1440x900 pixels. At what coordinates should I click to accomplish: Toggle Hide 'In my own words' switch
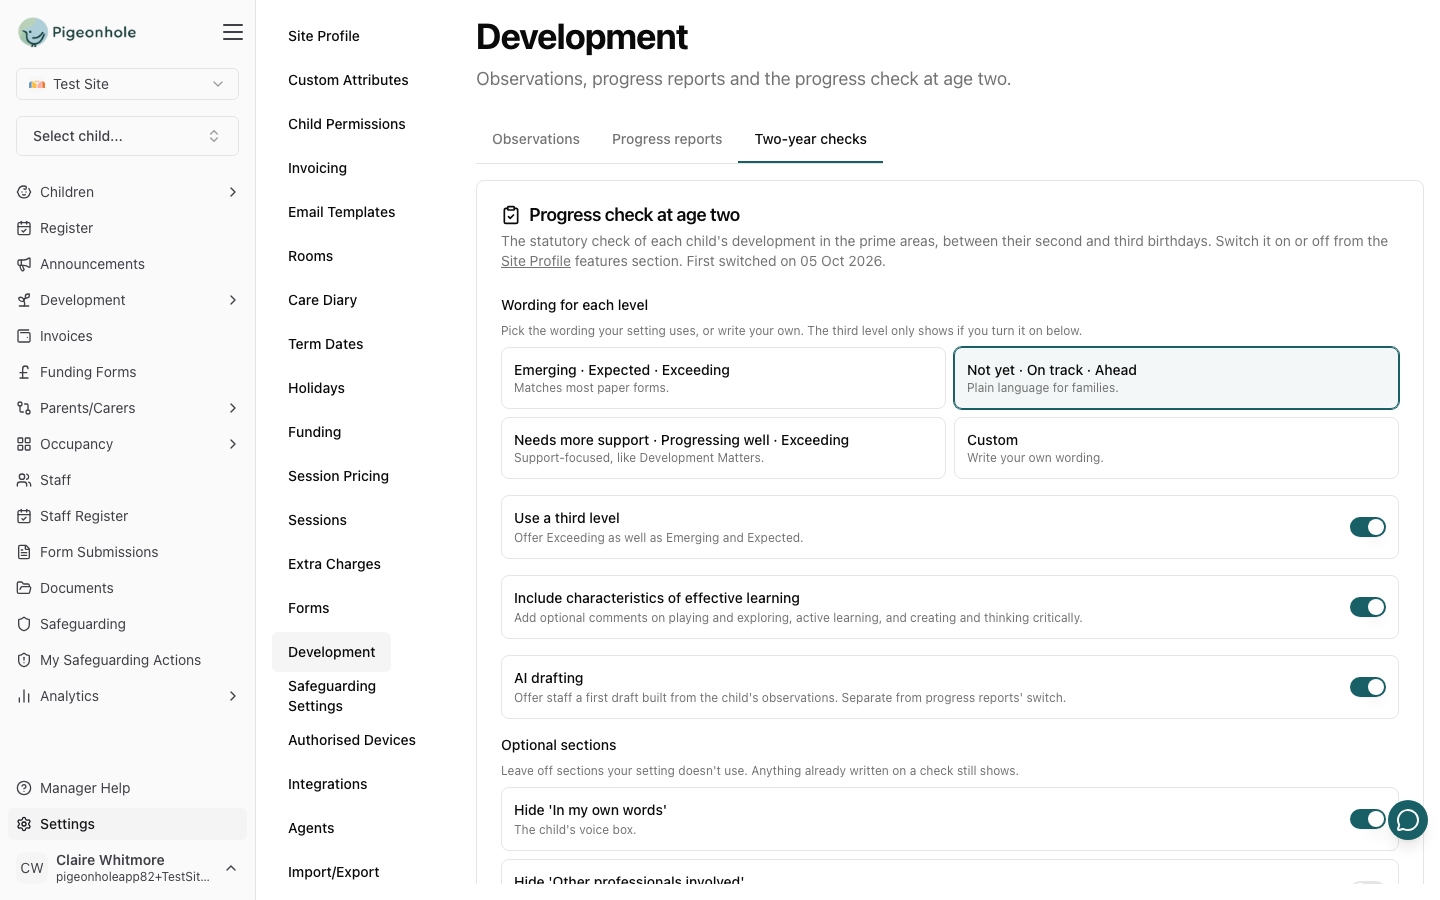click(x=1368, y=819)
